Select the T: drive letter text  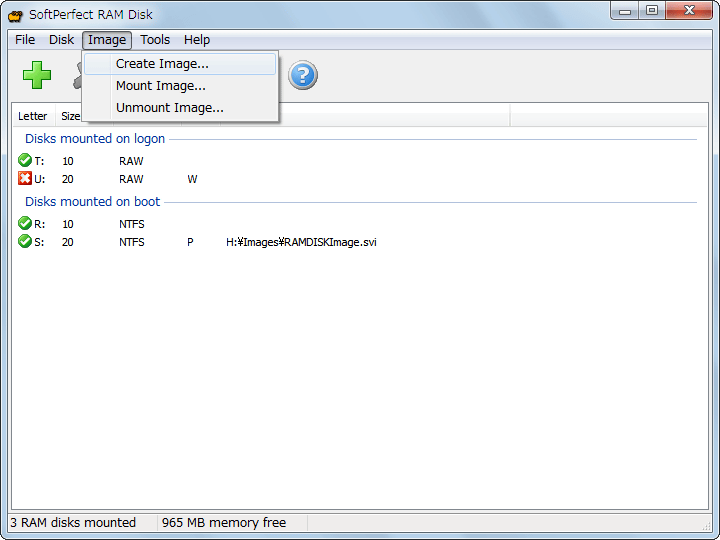(39, 161)
